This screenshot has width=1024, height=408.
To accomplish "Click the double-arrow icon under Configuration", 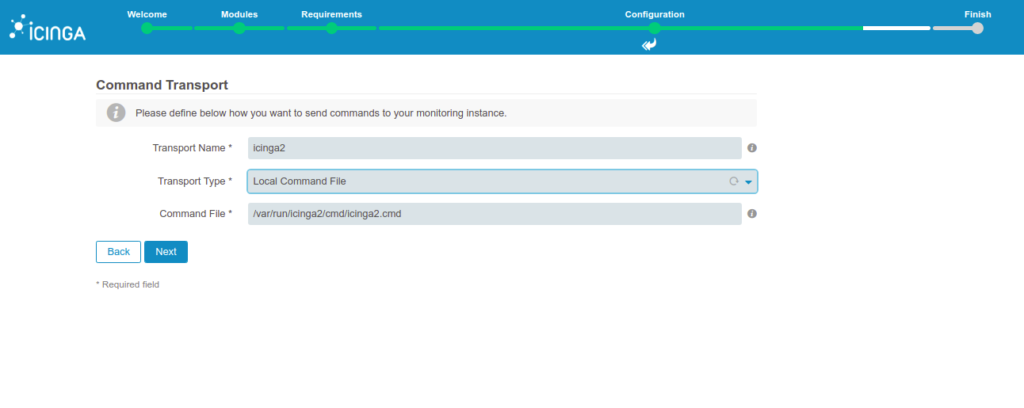I will (648, 44).
